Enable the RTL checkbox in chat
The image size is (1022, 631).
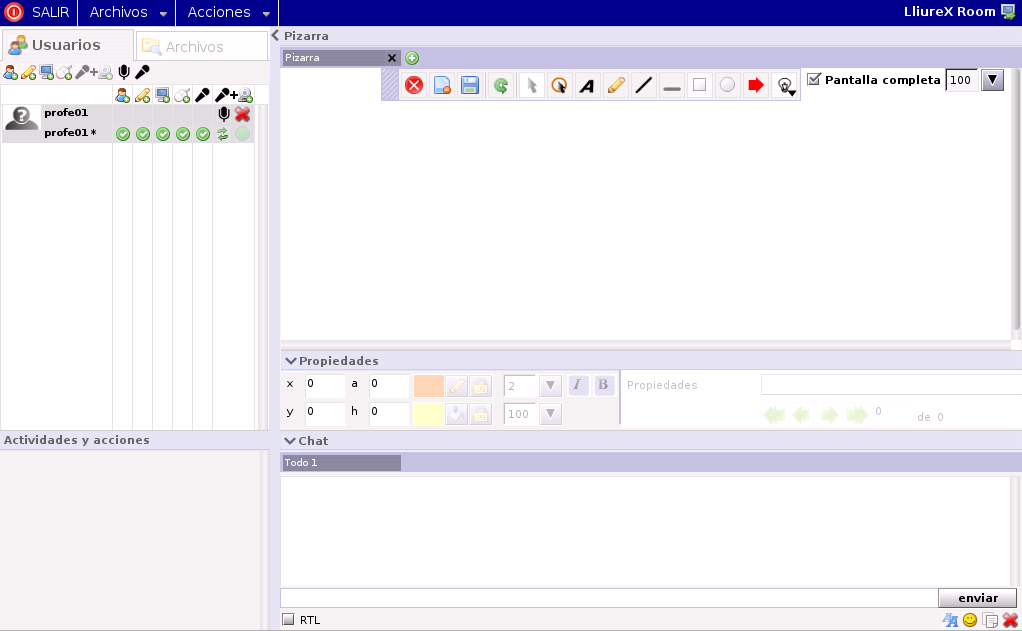pos(289,620)
